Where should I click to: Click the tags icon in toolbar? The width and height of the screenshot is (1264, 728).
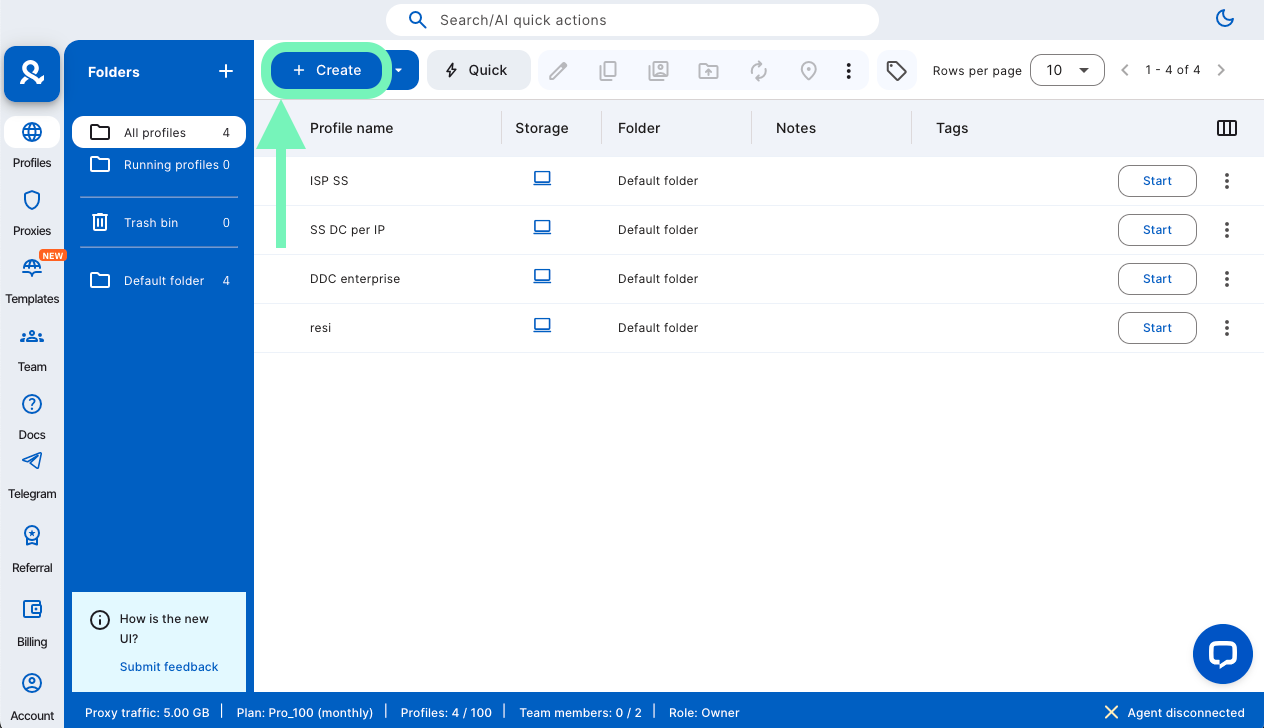[897, 71]
